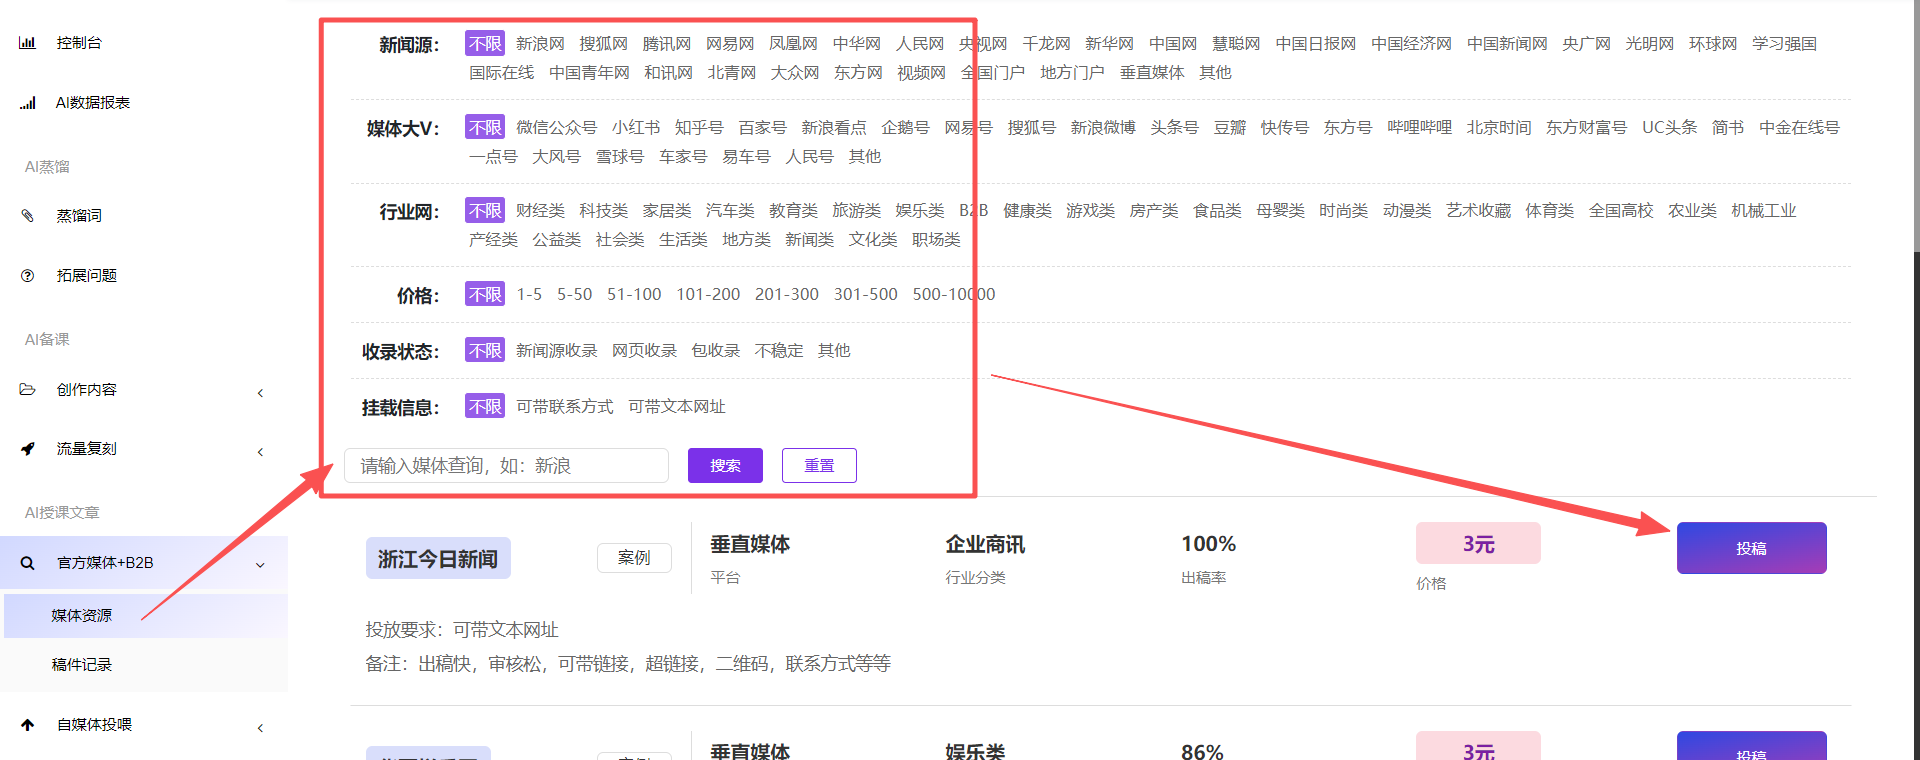Collapse the 官方媒体+B2B section chevron

click(x=260, y=565)
